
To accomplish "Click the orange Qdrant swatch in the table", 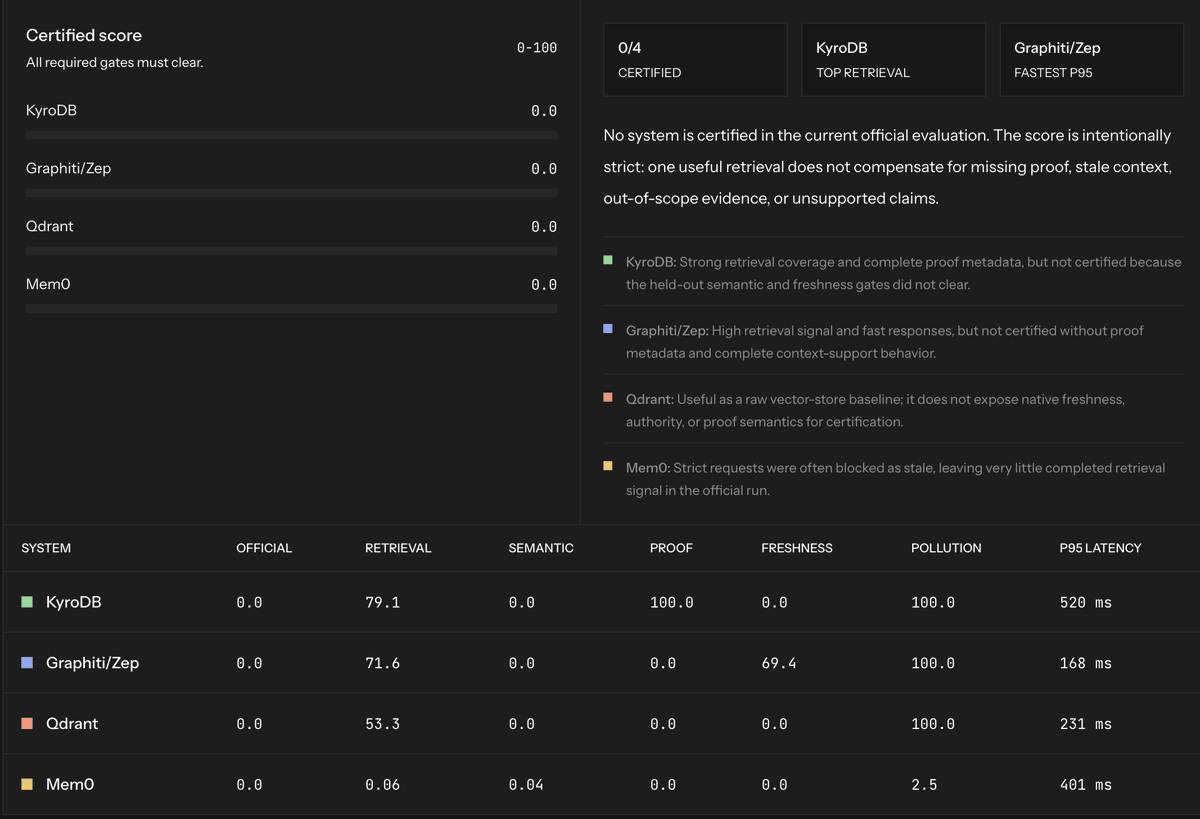I will (27, 723).
